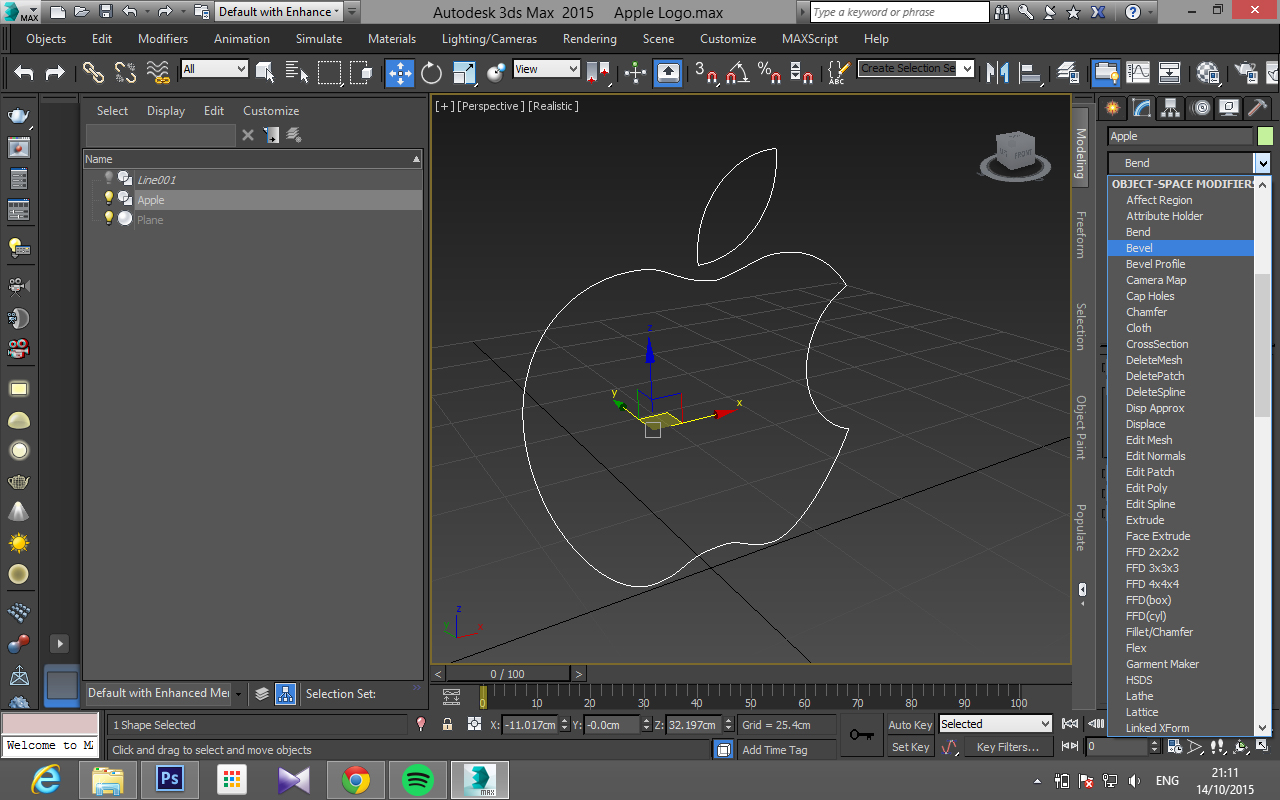Open Key Filters dialog

(x=1008, y=747)
